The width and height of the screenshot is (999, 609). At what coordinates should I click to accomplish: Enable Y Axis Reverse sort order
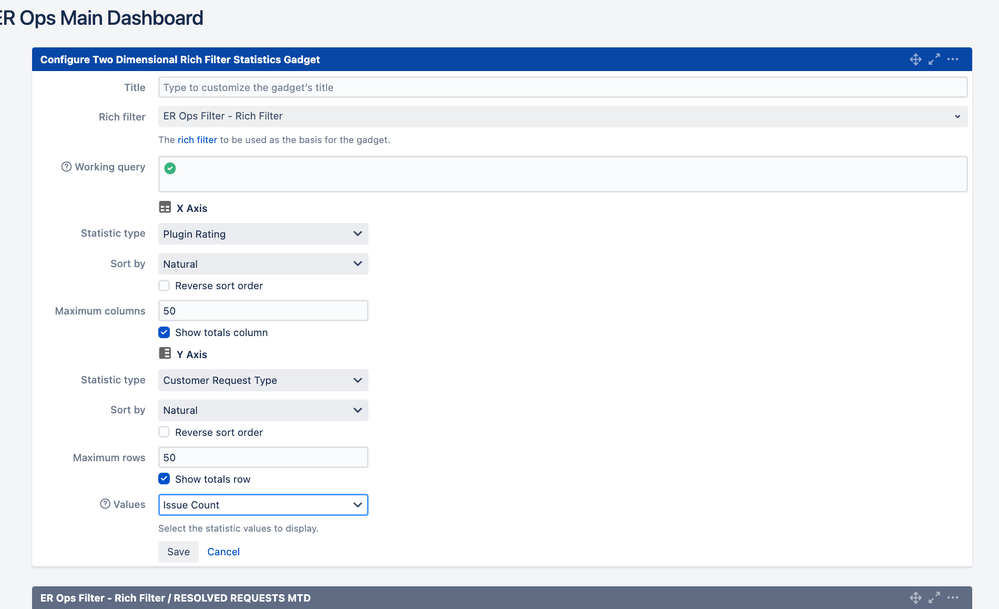(164, 432)
